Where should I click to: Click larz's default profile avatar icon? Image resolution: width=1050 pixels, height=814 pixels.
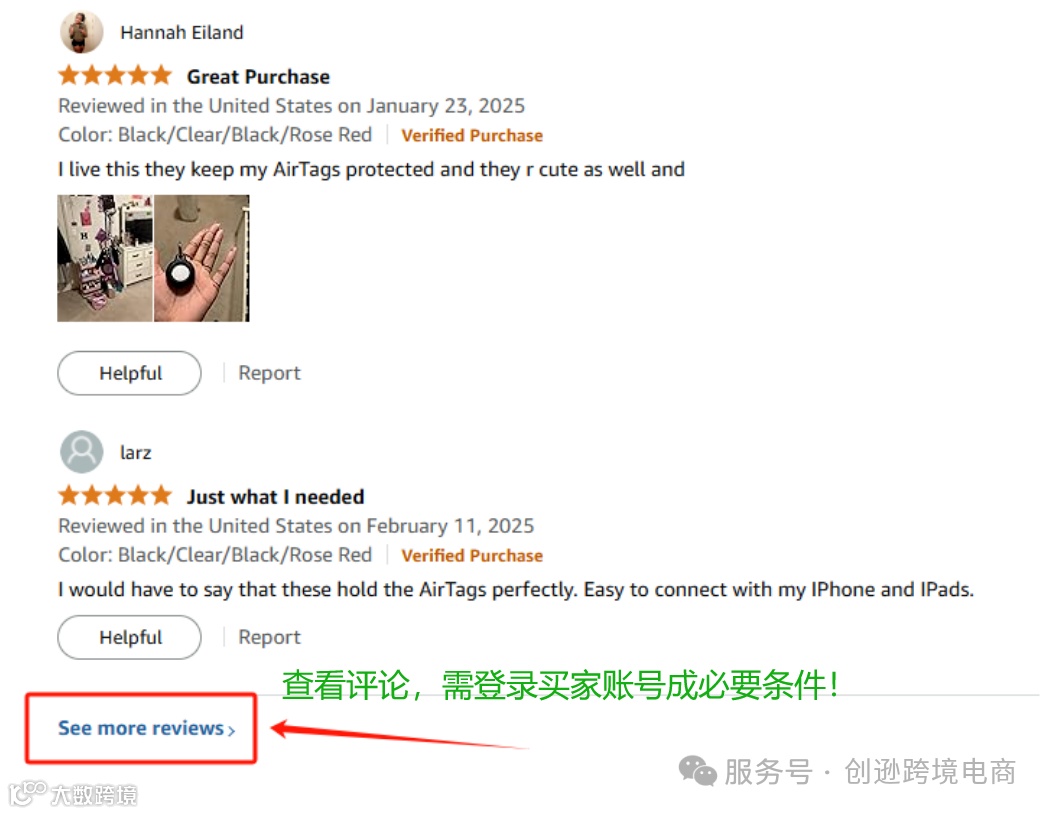click(82, 452)
